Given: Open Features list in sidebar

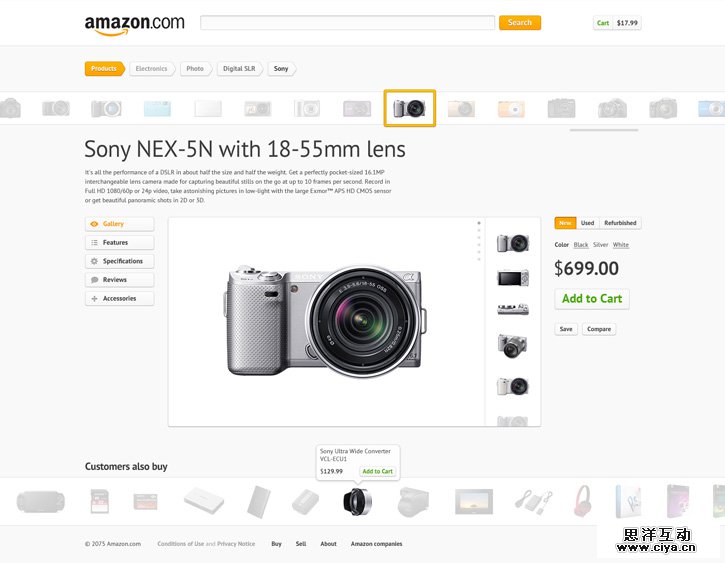Looking at the screenshot, I should point(119,242).
